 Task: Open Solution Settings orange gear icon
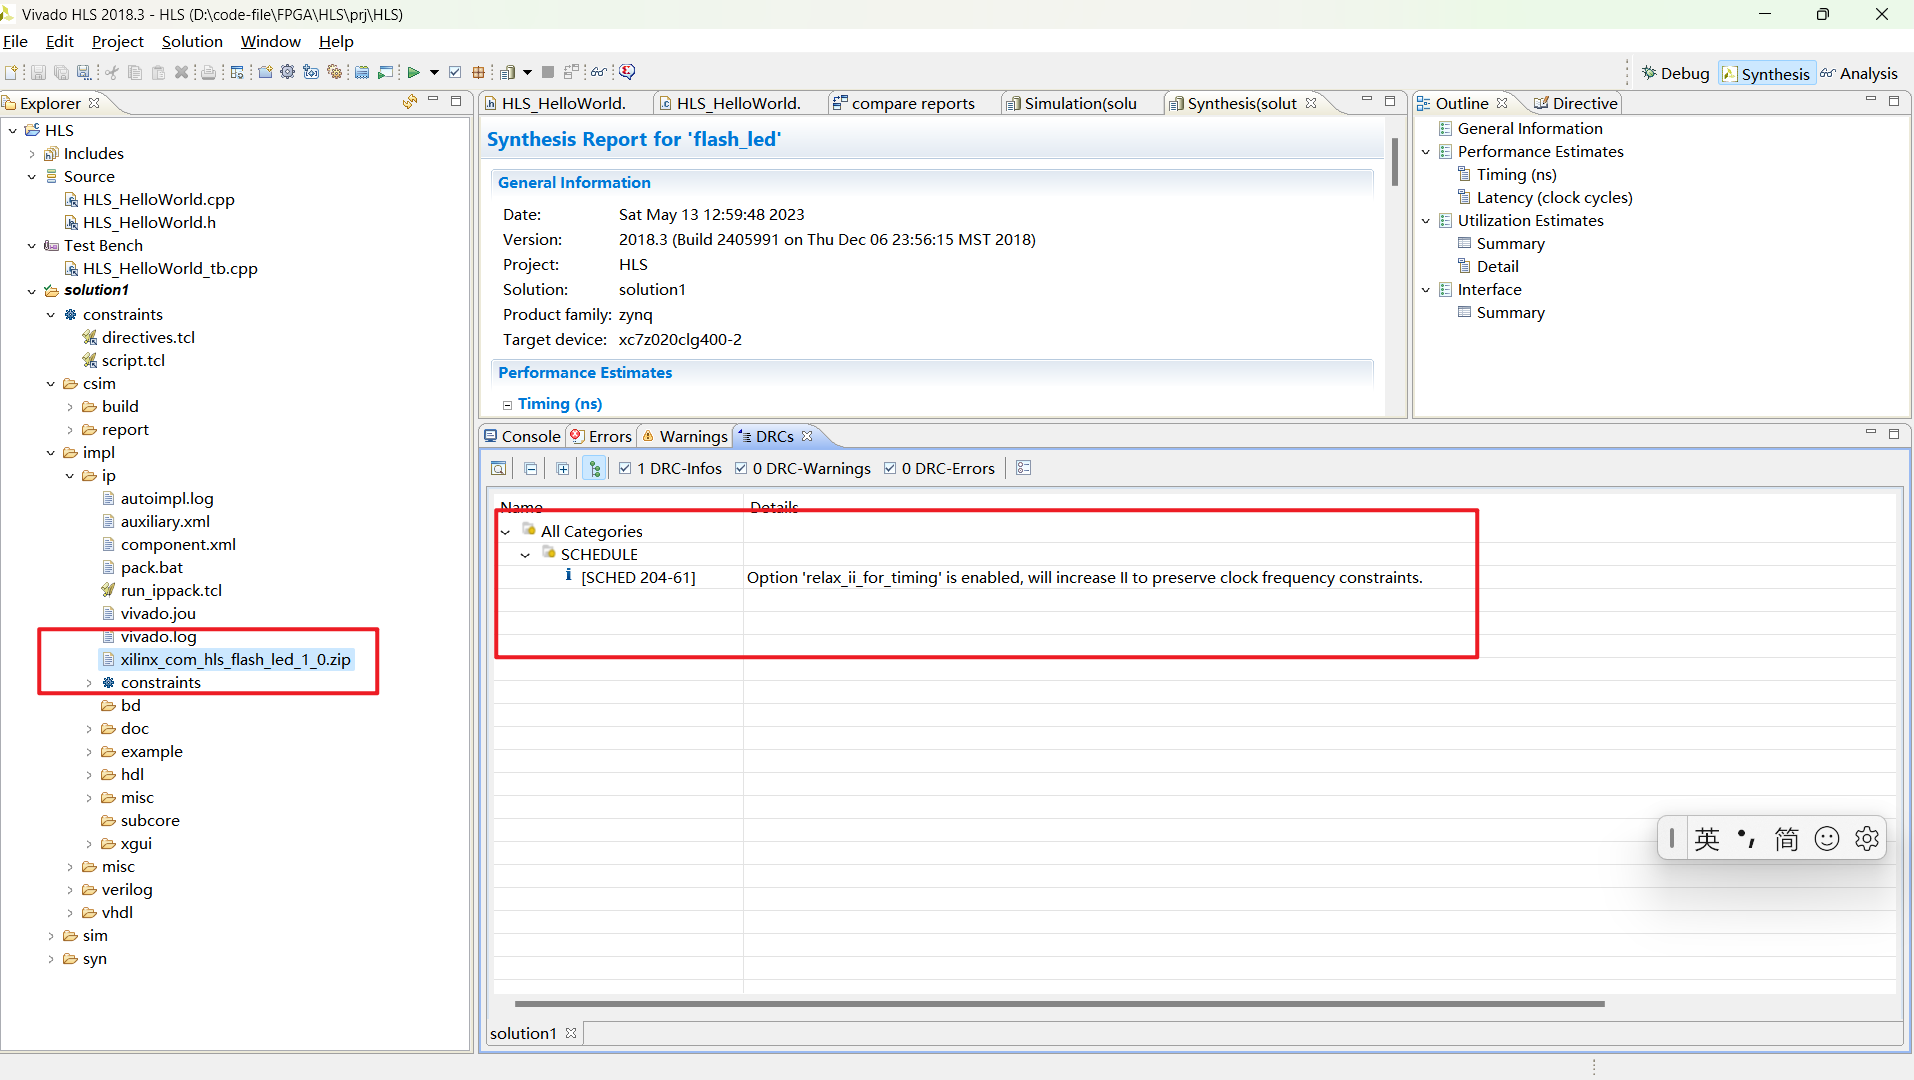pos(334,72)
